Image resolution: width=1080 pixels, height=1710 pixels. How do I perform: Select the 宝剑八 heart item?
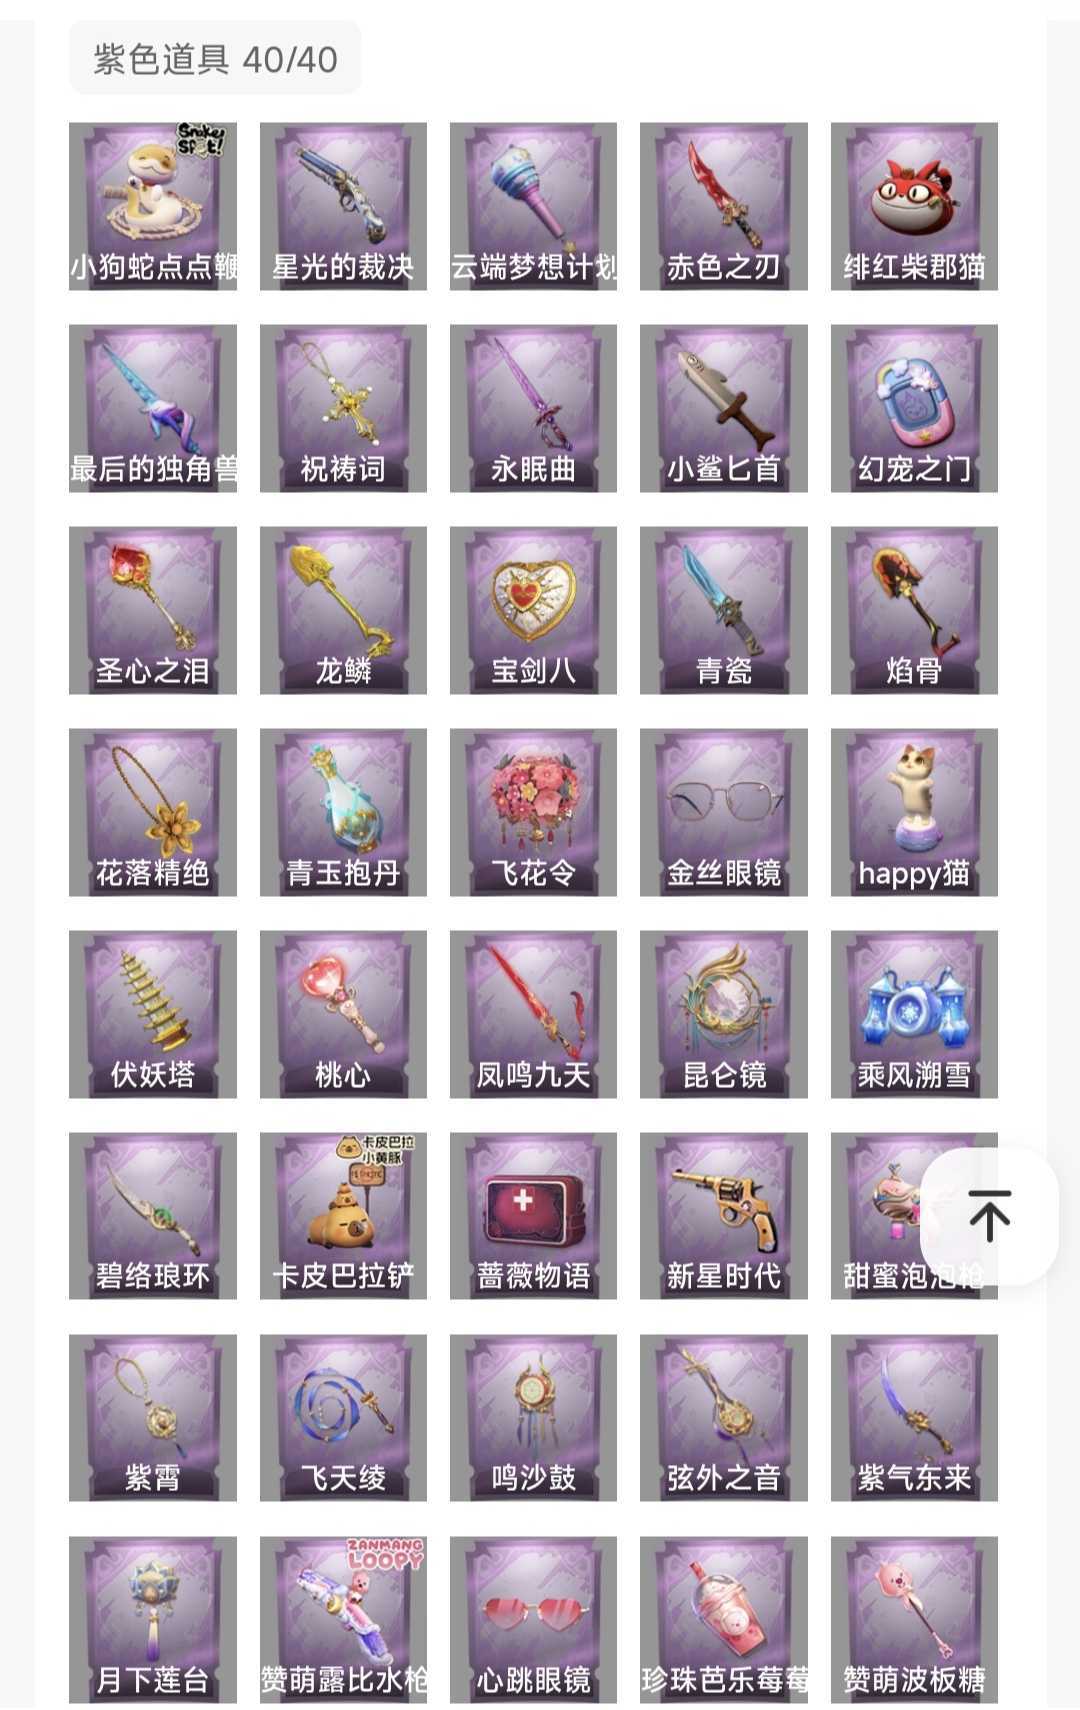pyautogui.click(x=533, y=610)
